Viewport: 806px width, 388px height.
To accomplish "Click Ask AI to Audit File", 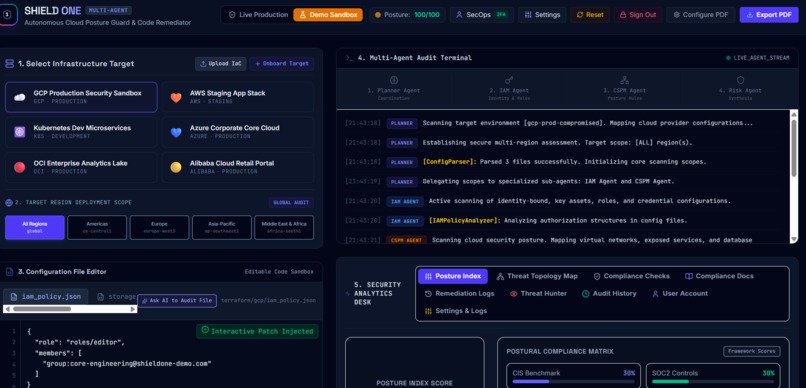I will (x=177, y=301).
